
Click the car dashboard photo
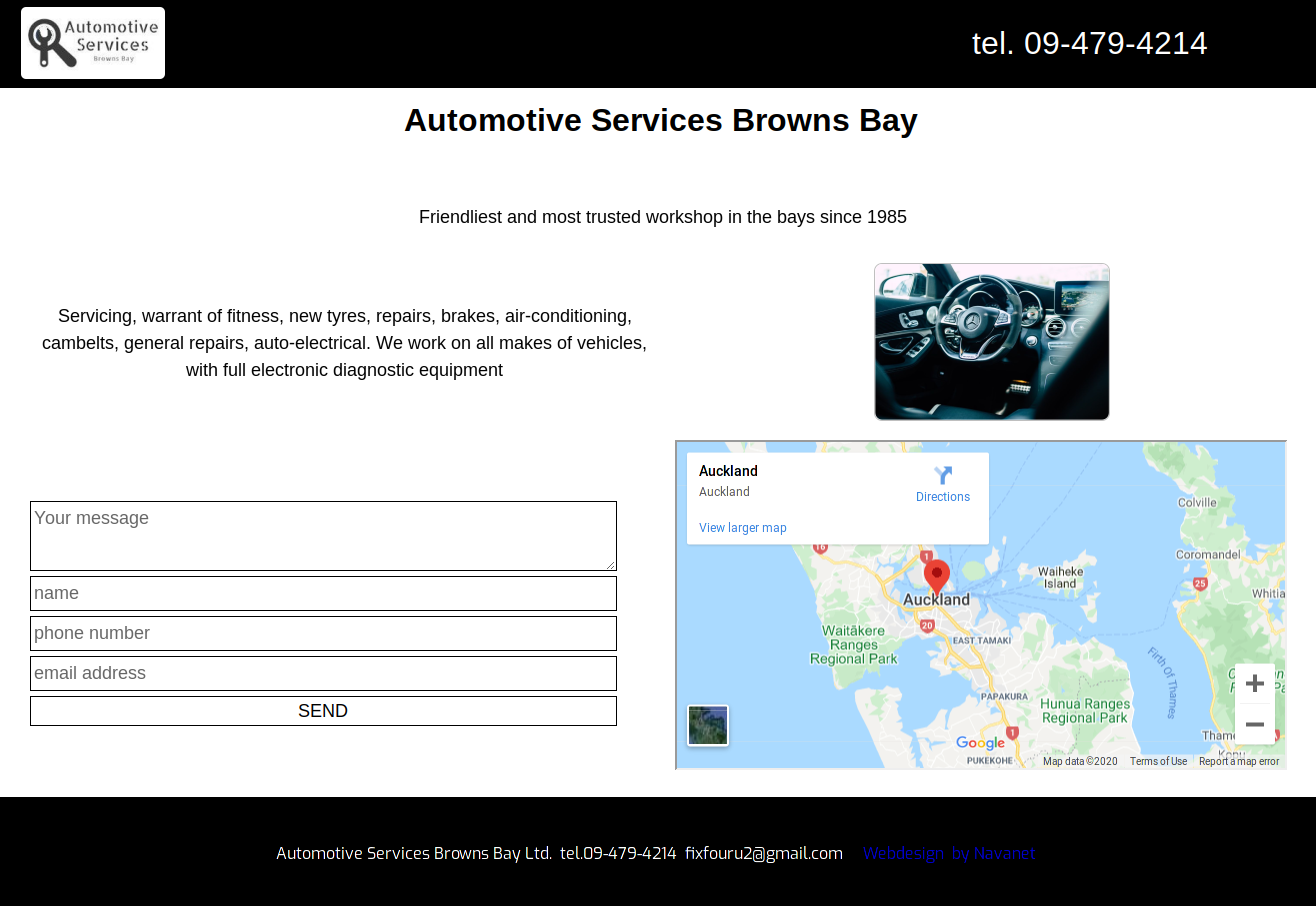(x=991, y=341)
